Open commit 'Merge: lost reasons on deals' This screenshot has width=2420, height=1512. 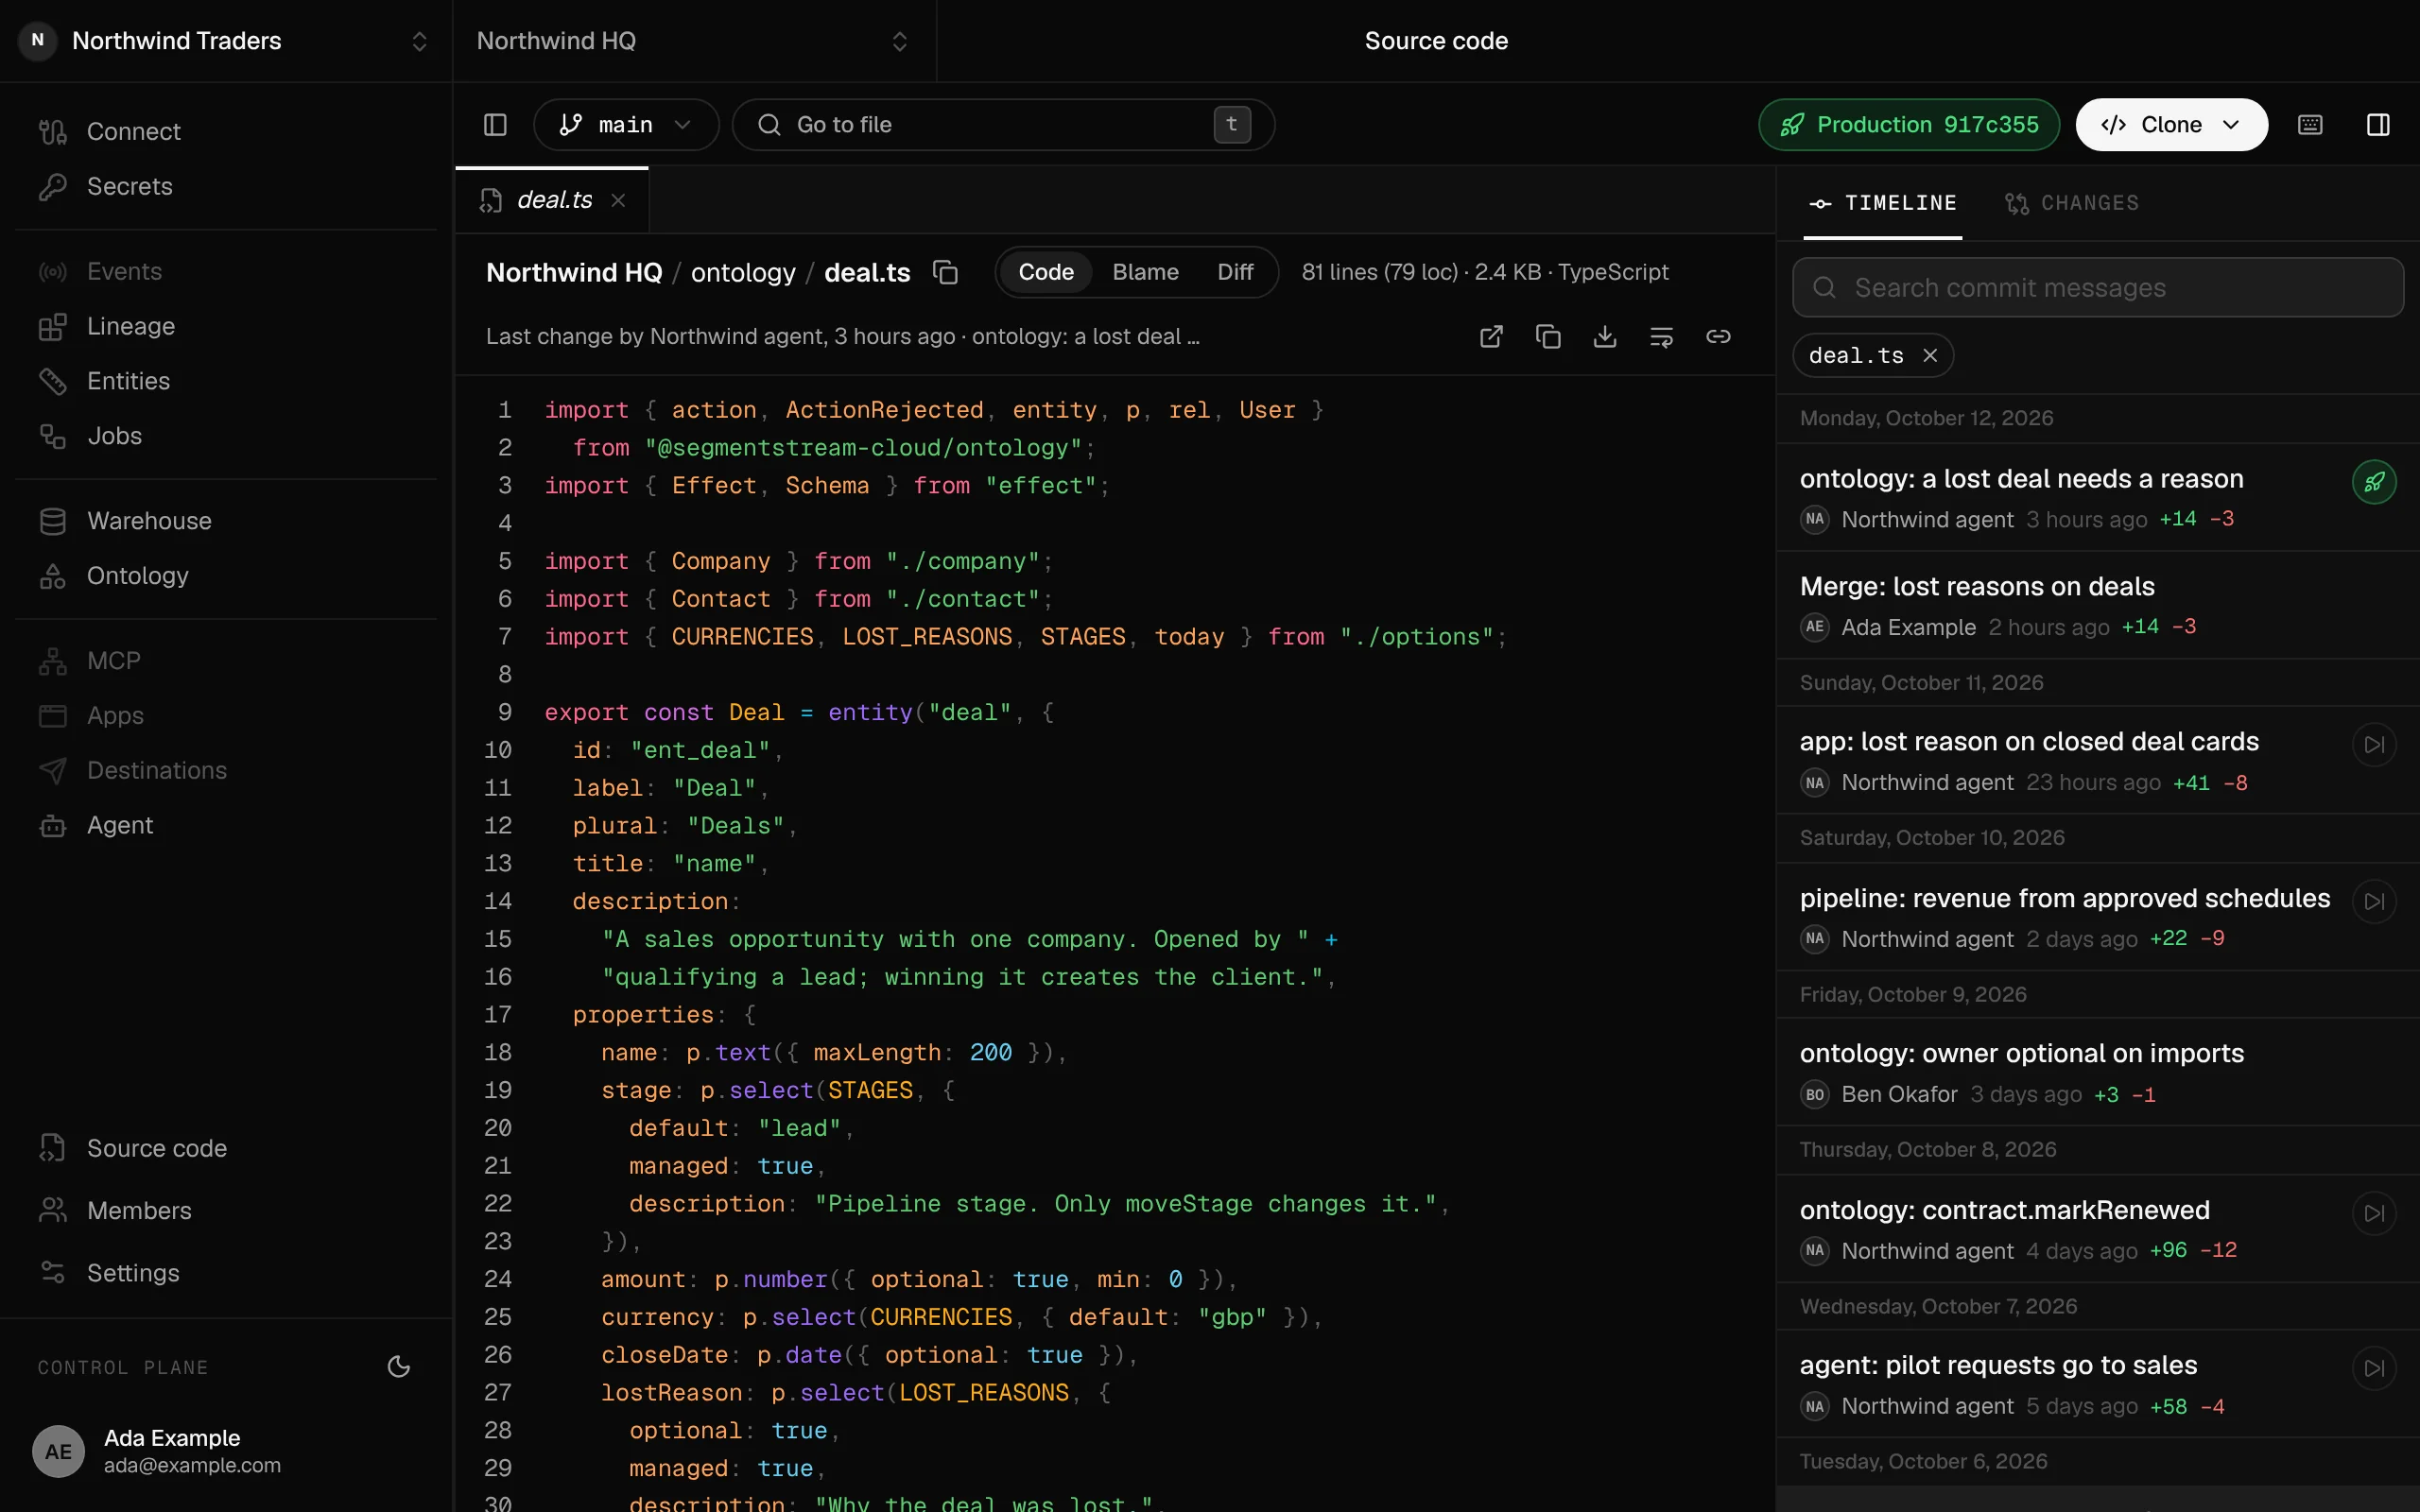(x=2098, y=605)
